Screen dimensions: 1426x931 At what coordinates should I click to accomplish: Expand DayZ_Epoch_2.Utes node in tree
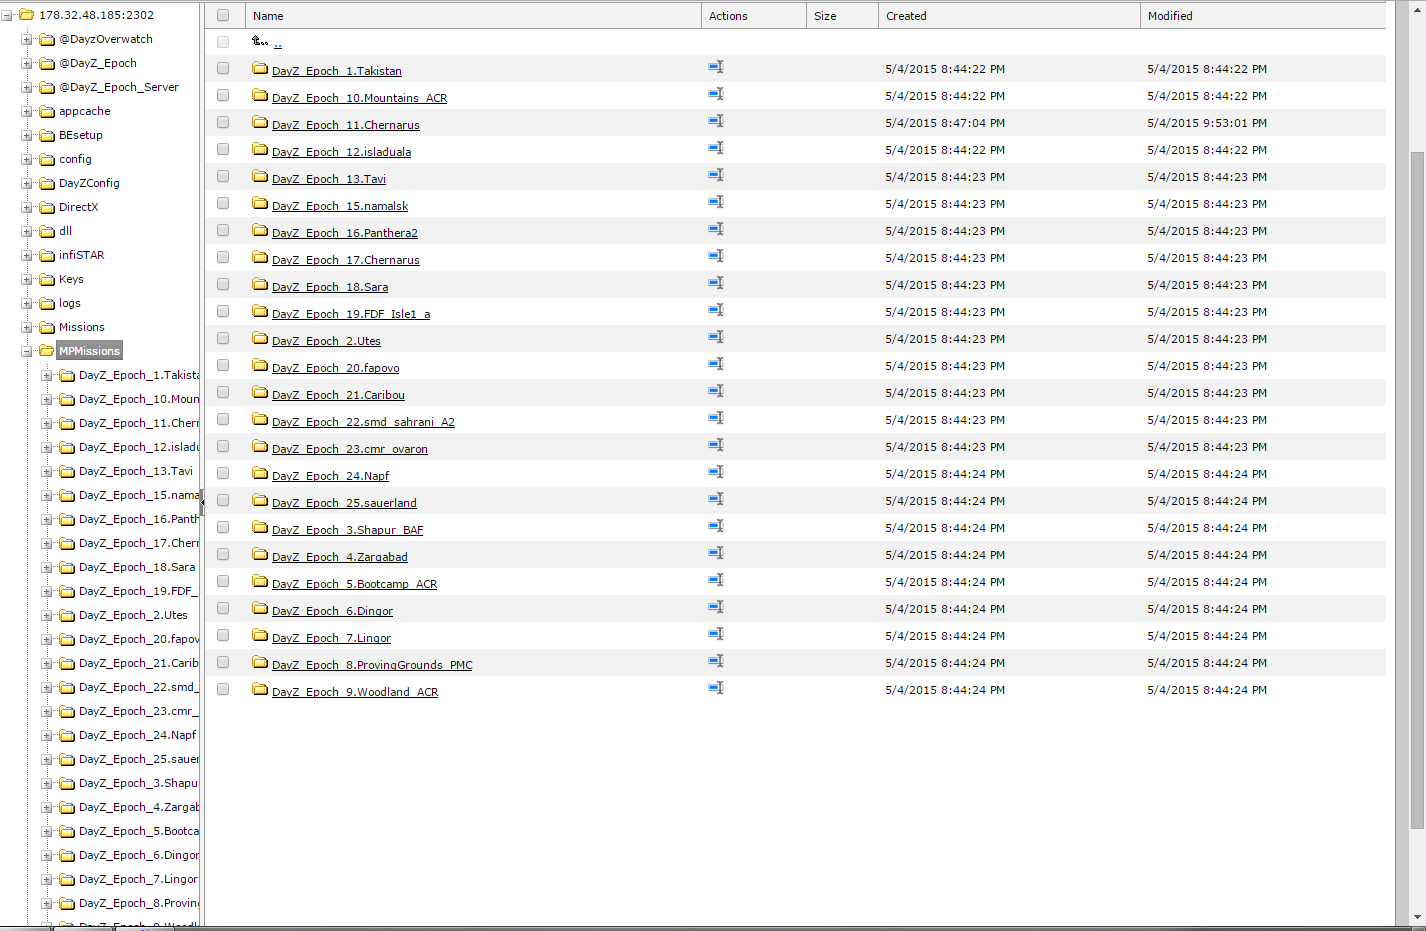47,615
